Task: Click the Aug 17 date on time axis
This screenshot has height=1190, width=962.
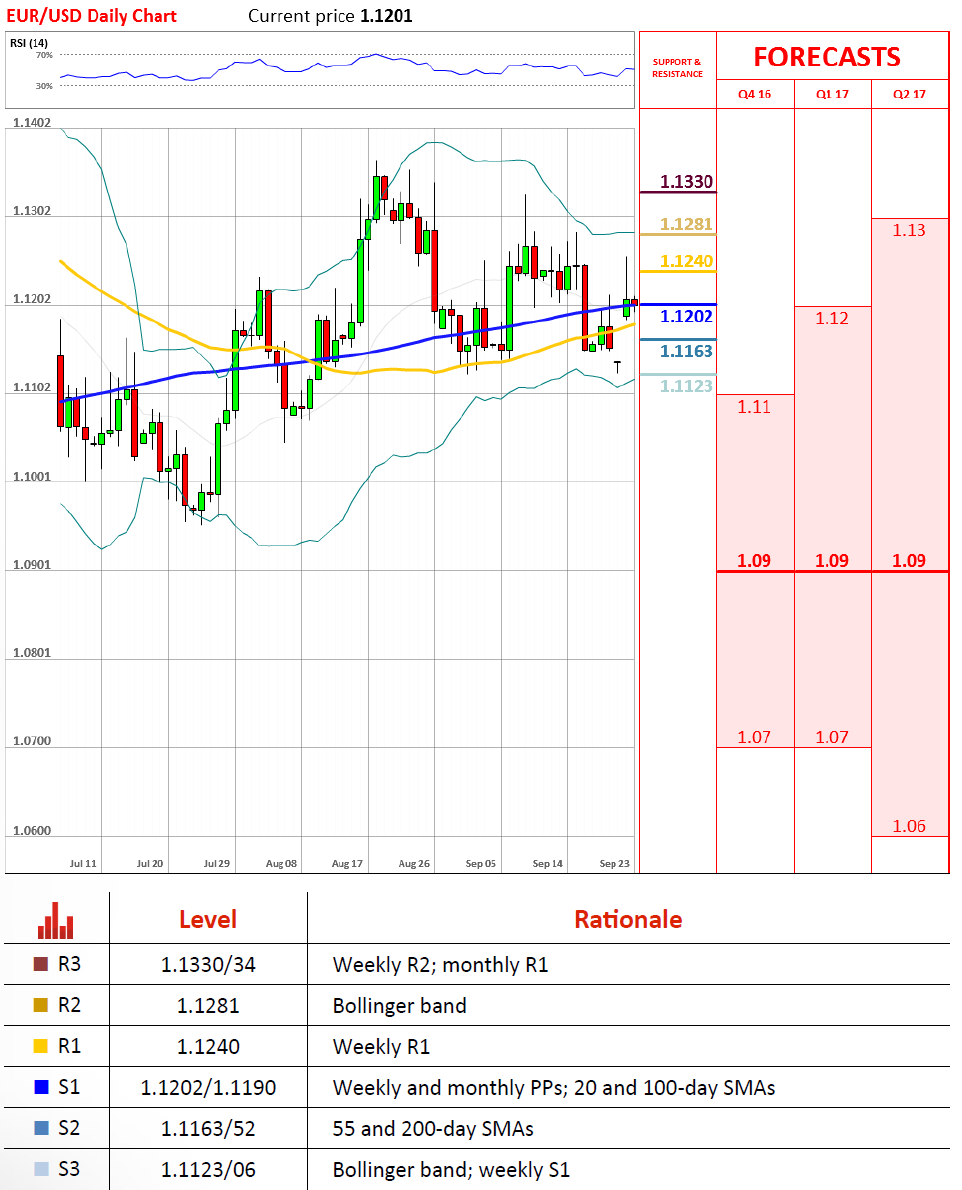Action: [347, 862]
